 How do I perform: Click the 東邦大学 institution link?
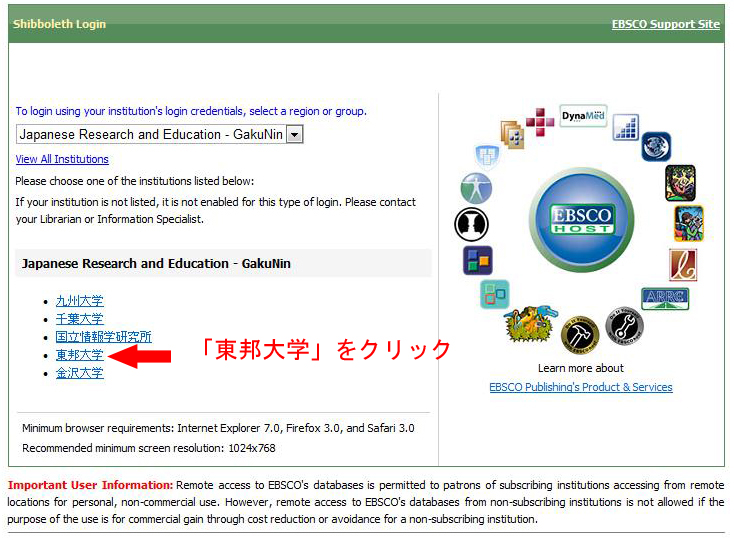pyautogui.click(x=80, y=355)
